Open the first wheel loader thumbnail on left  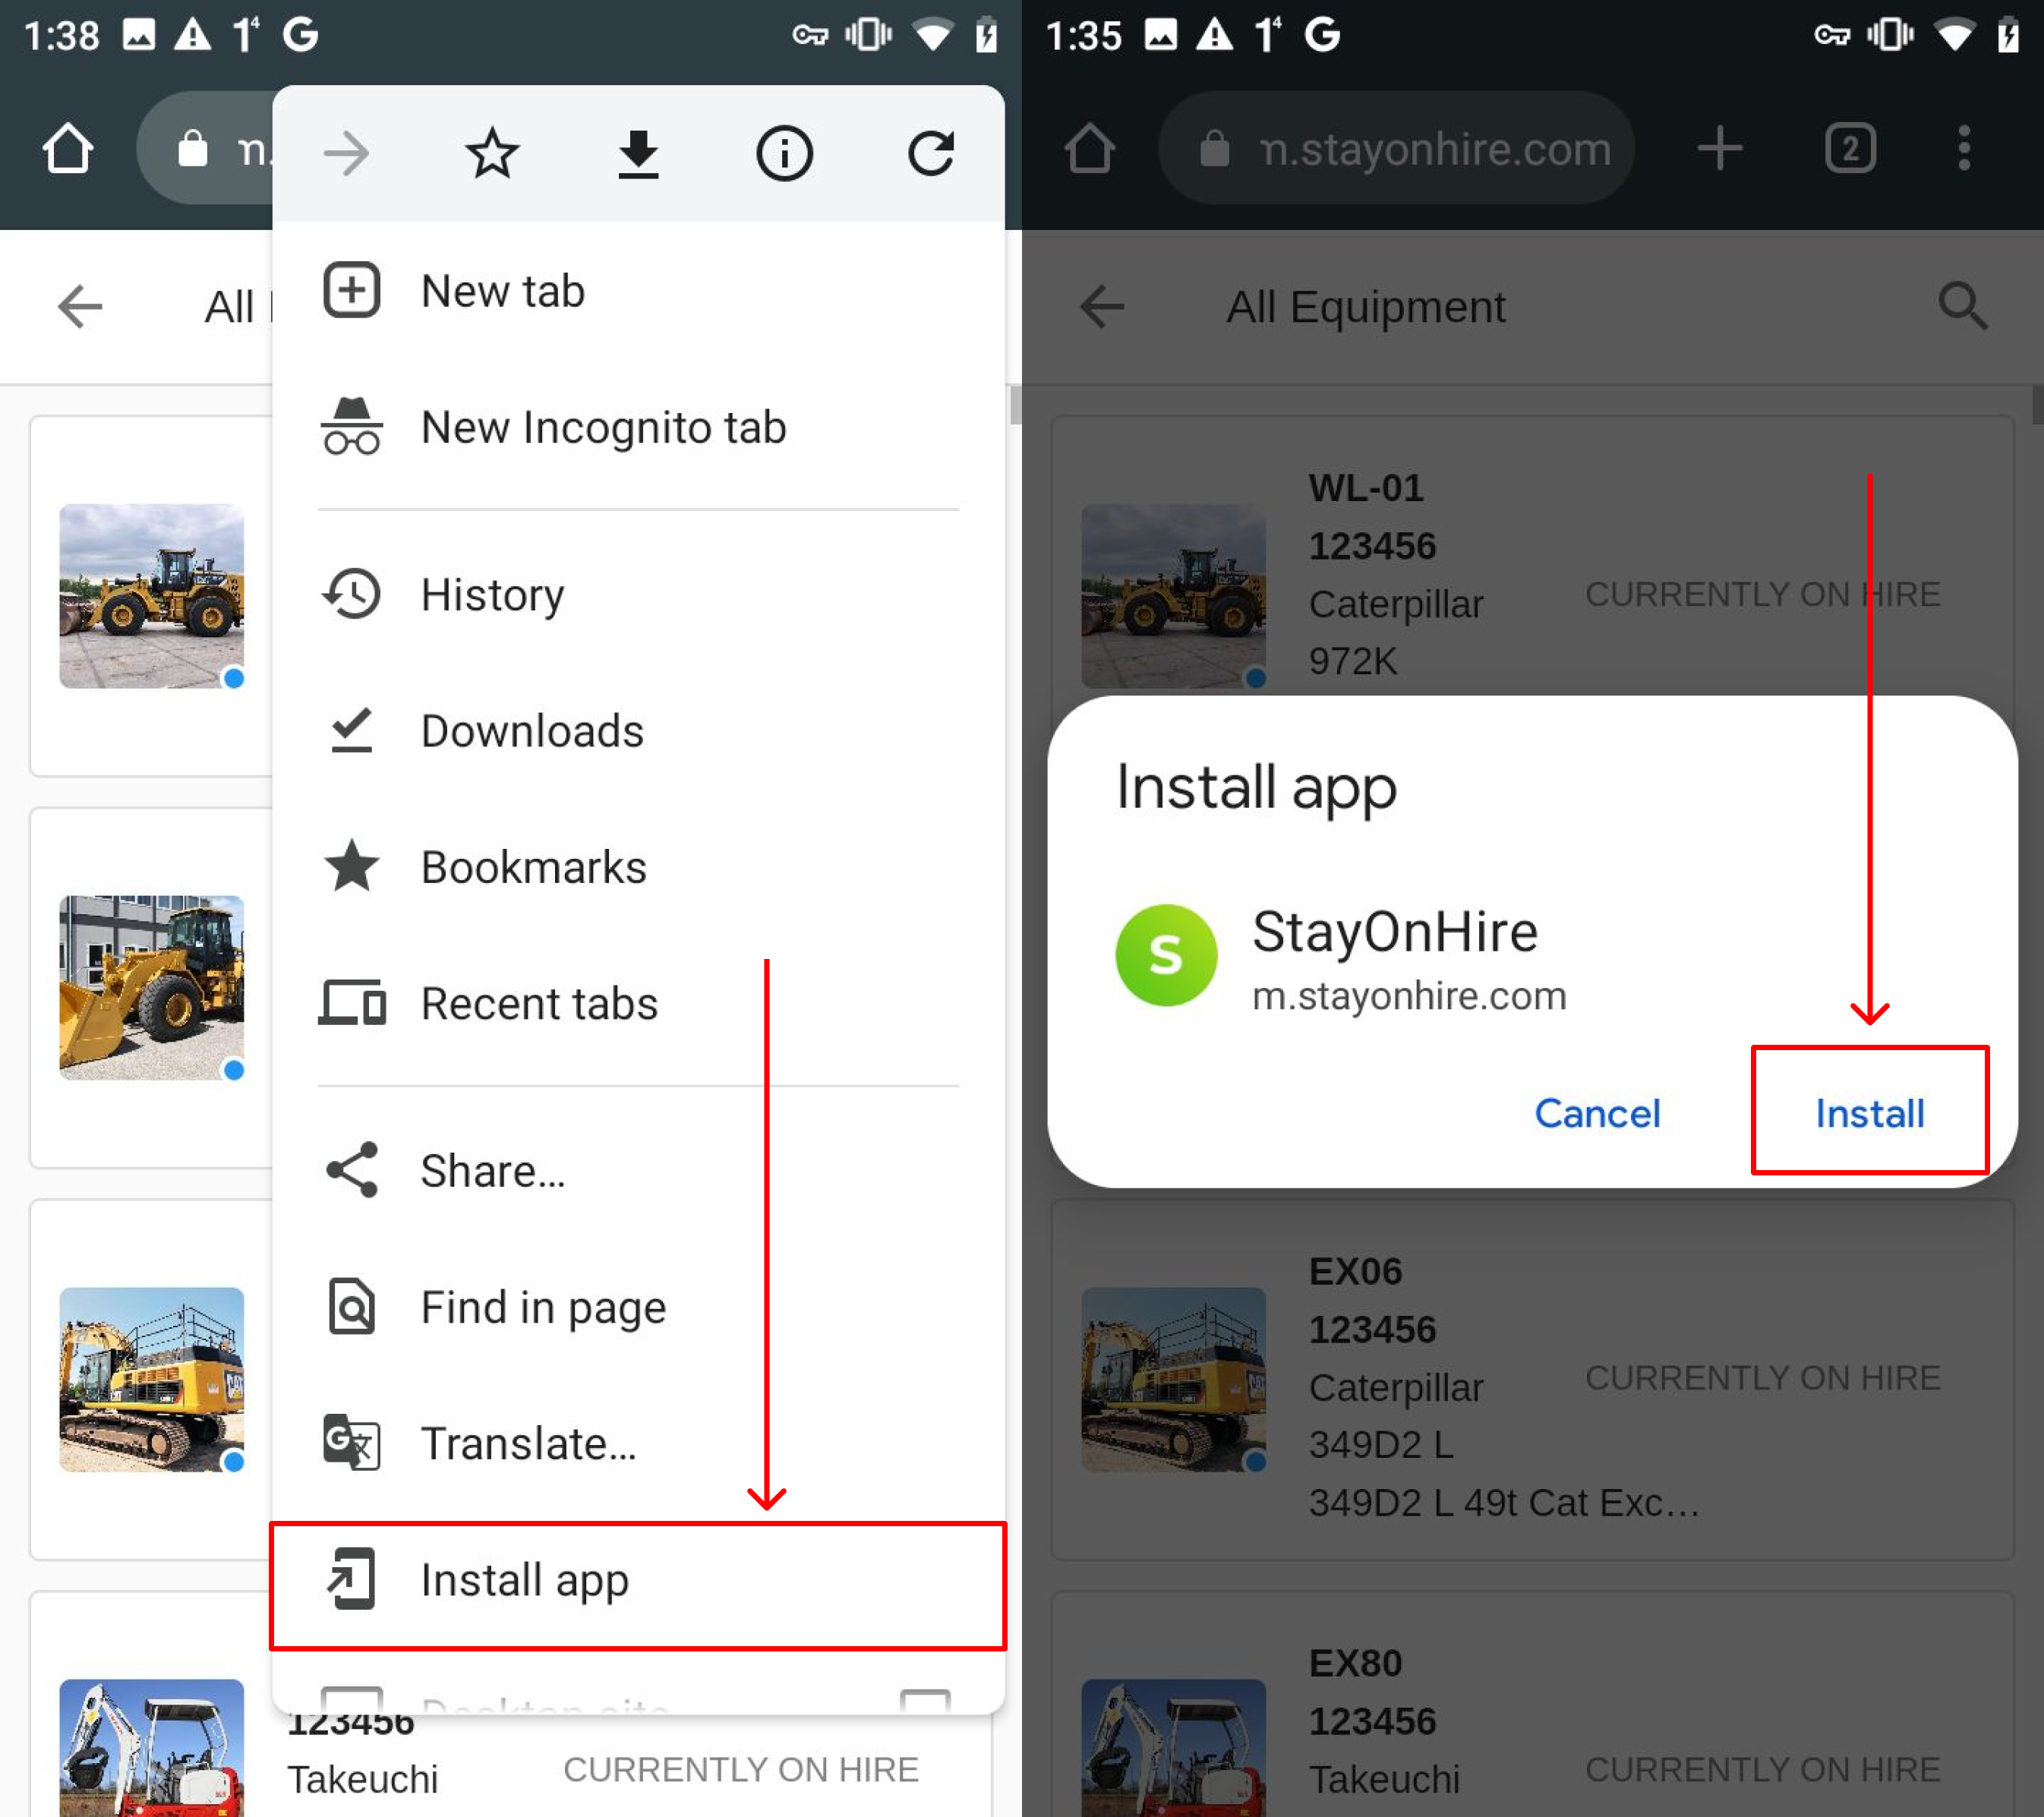(x=151, y=596)
